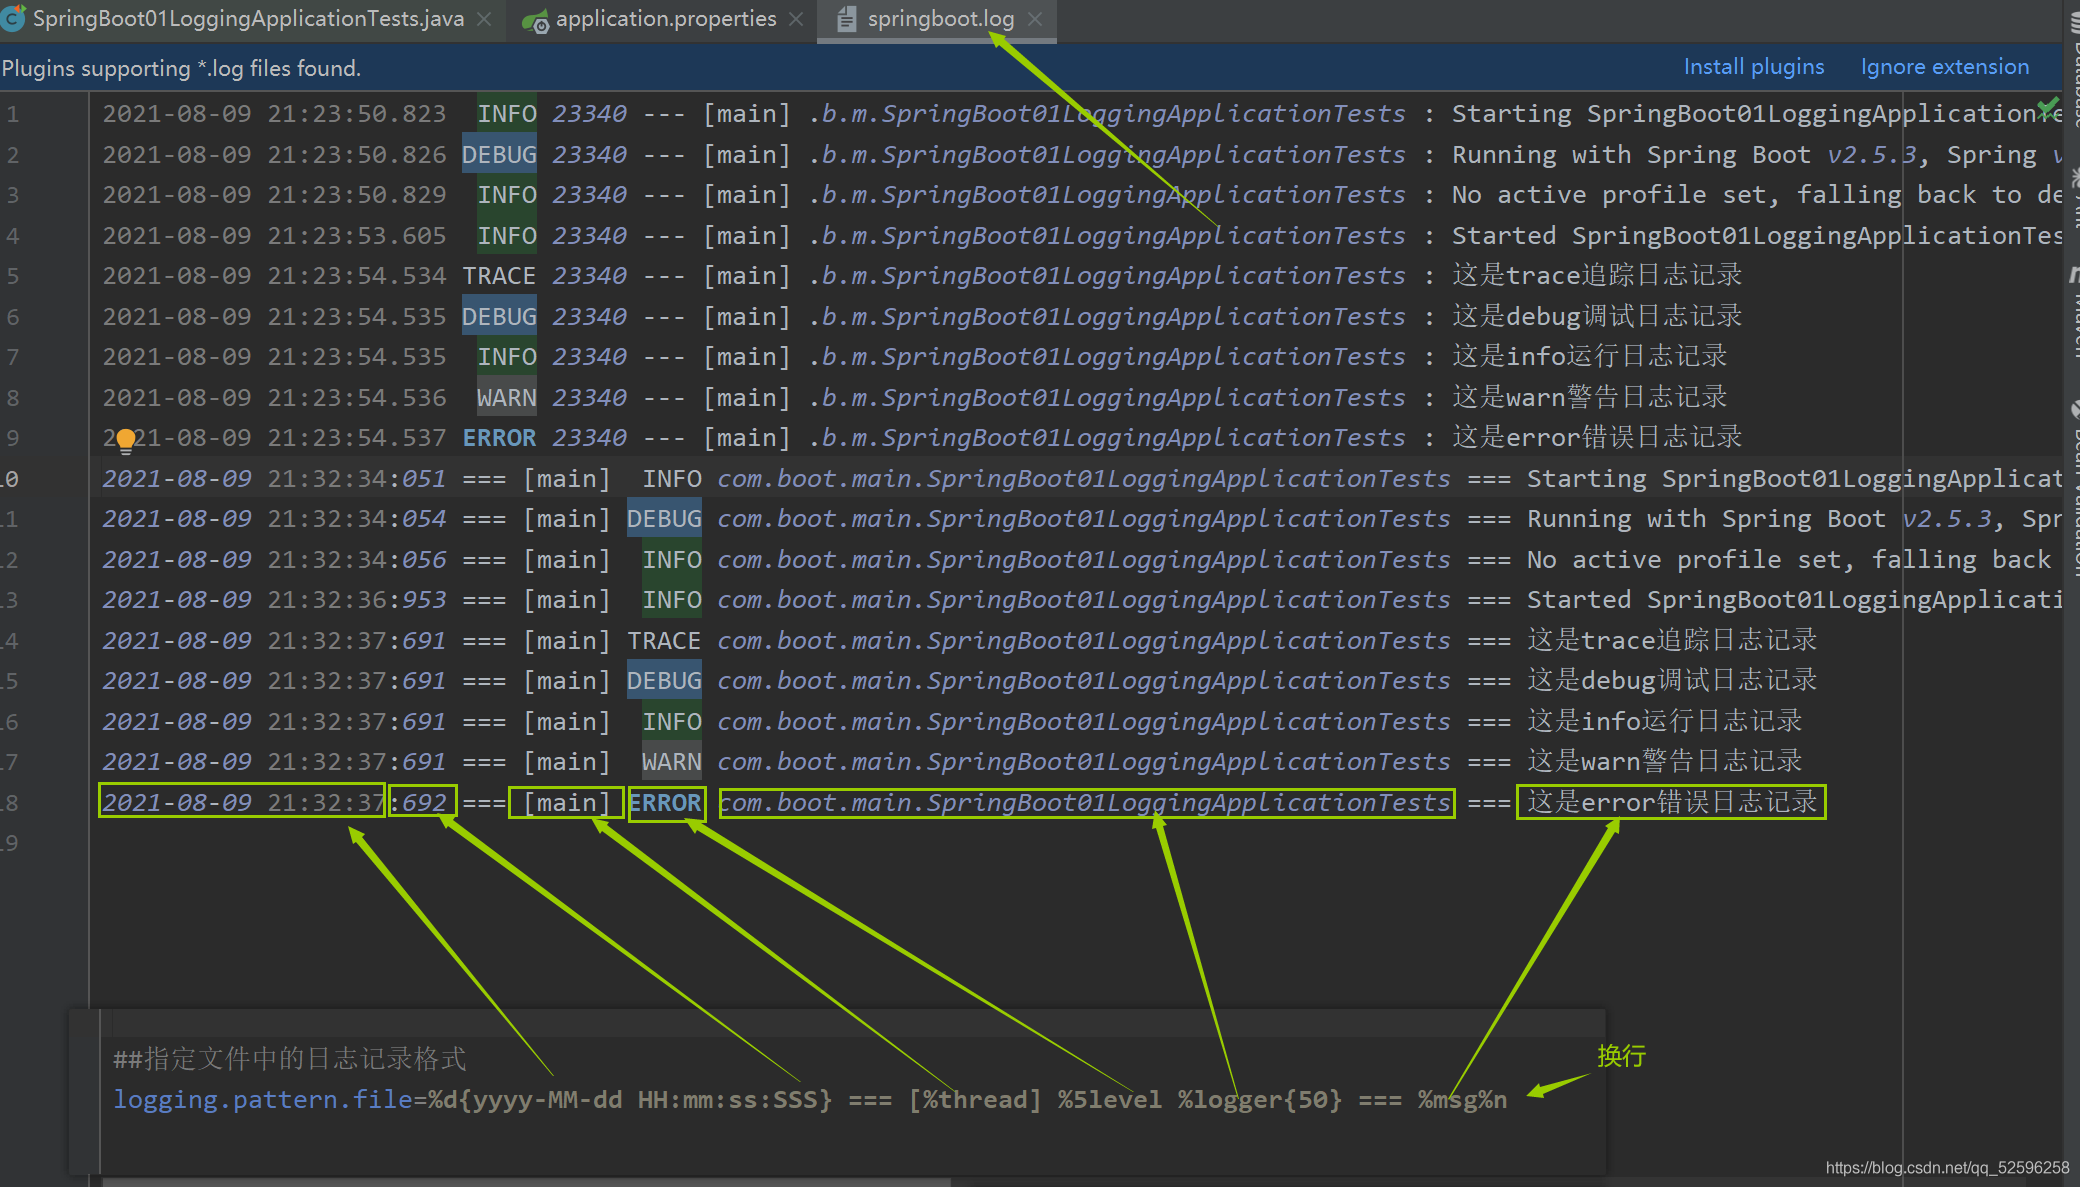
Task: Click the yellow lightbulb on line 9
Action: click(x=126, y=439)
